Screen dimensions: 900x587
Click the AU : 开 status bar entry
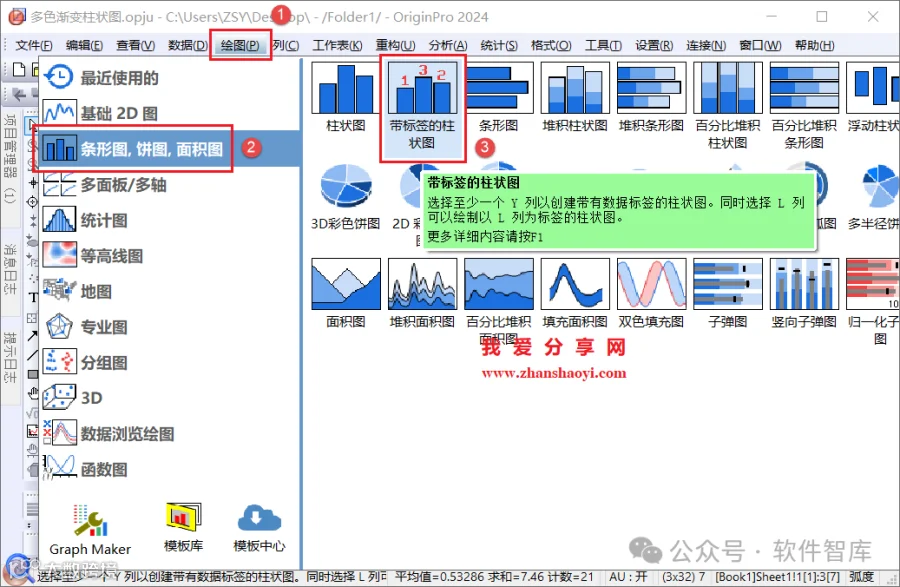628,577
